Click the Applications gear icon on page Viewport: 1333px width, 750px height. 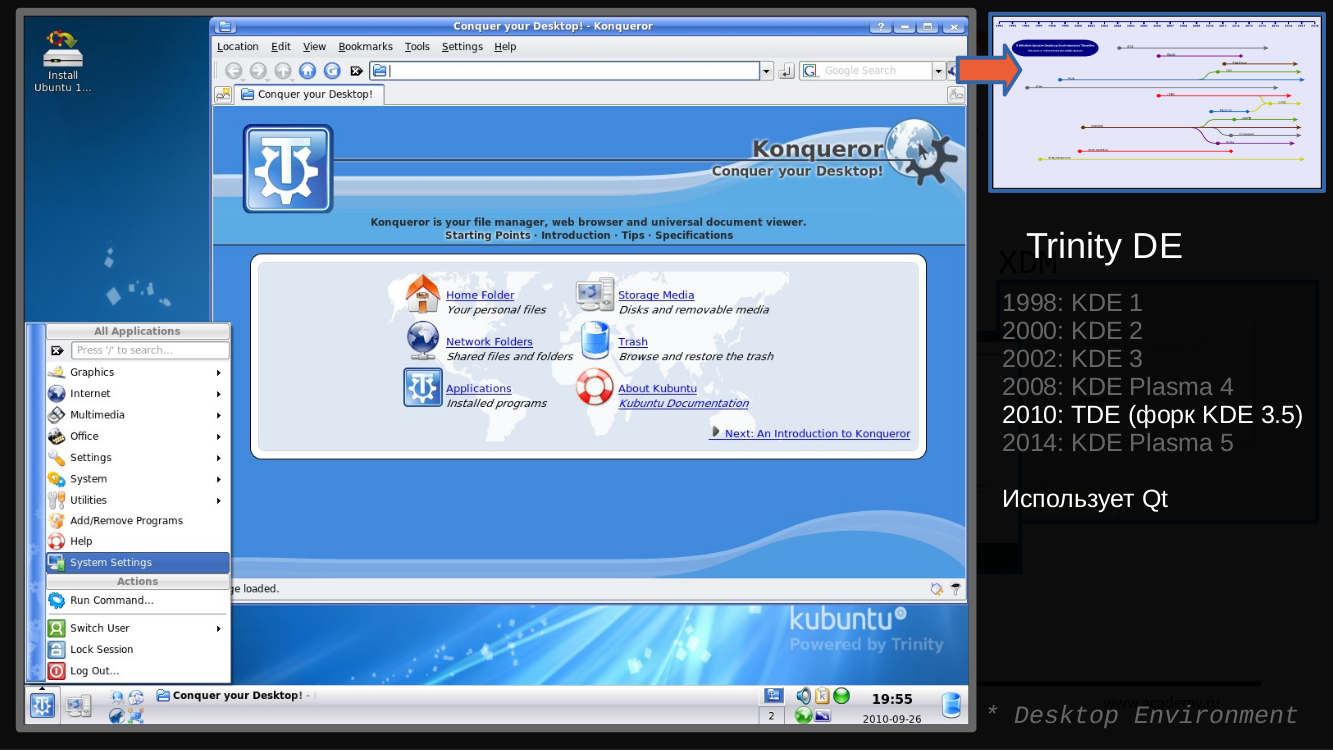(x=423, y=387)
